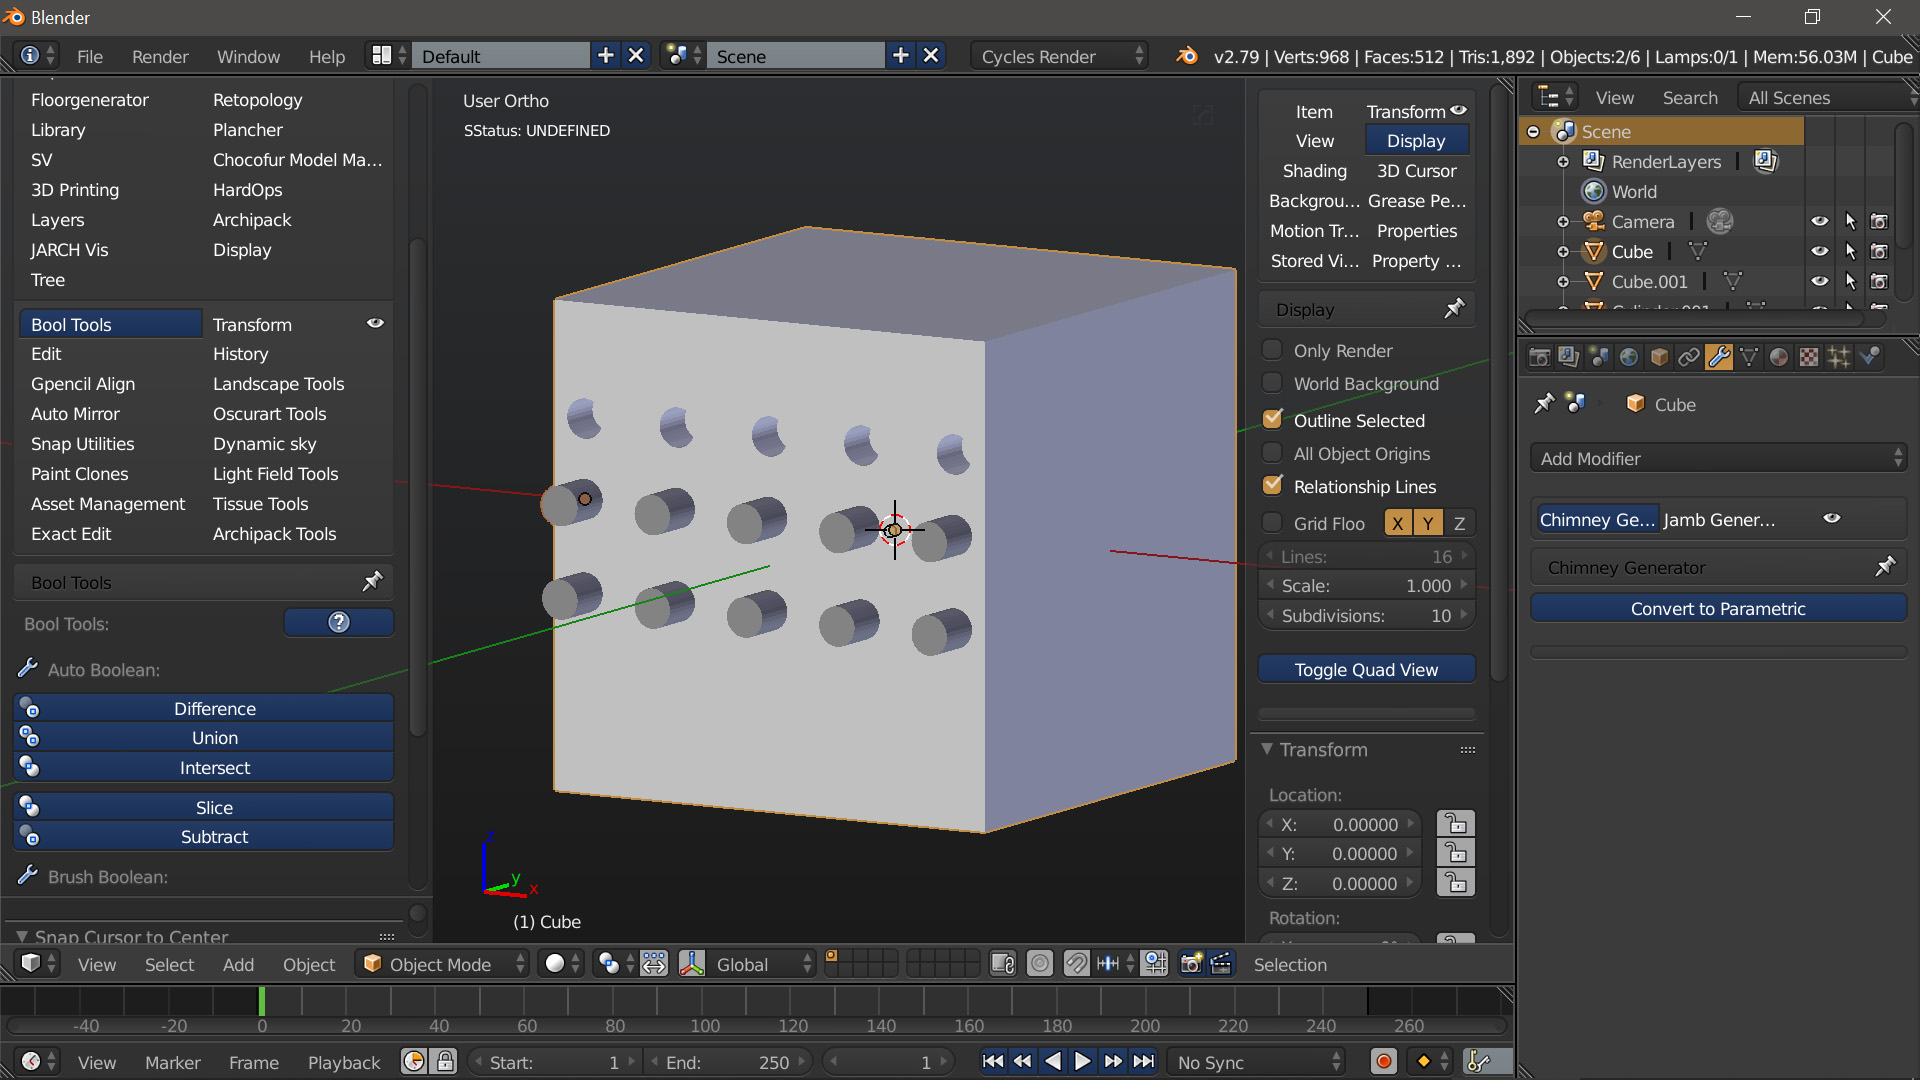Screen dimensions: 1920x1080
Task: Open the Cycles Render engine dropdown
Action: 1060,57
